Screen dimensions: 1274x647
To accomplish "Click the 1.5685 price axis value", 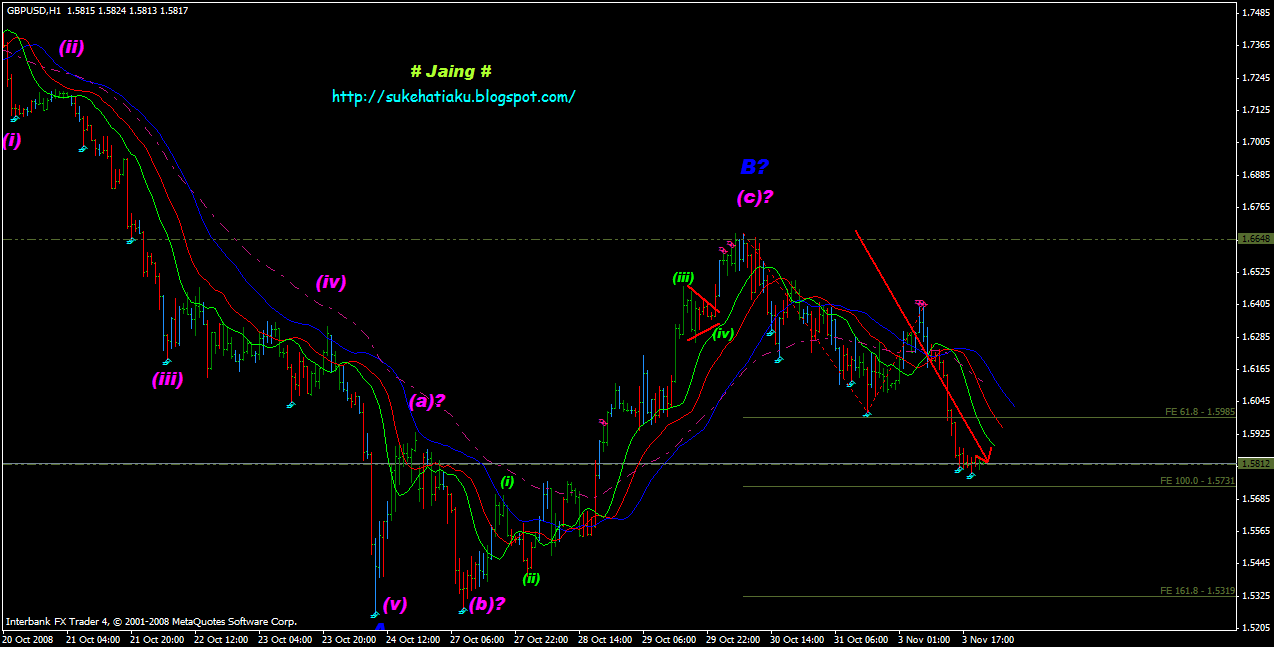I will (1255, 498).
